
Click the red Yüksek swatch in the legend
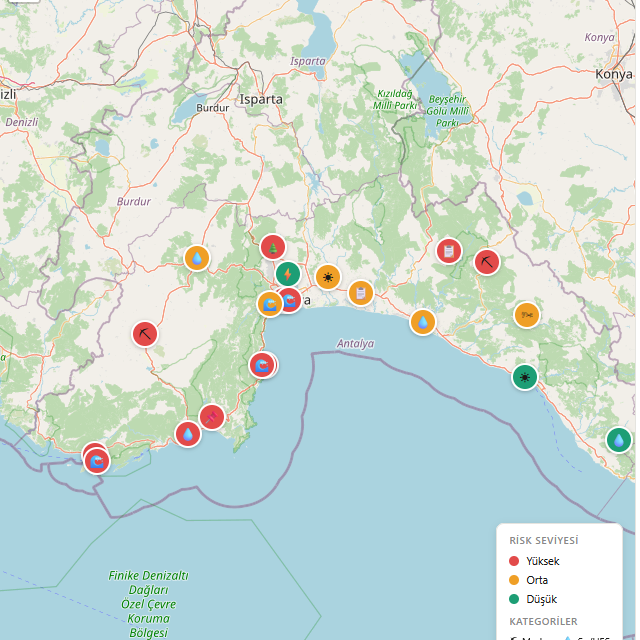tap(515, 561)
